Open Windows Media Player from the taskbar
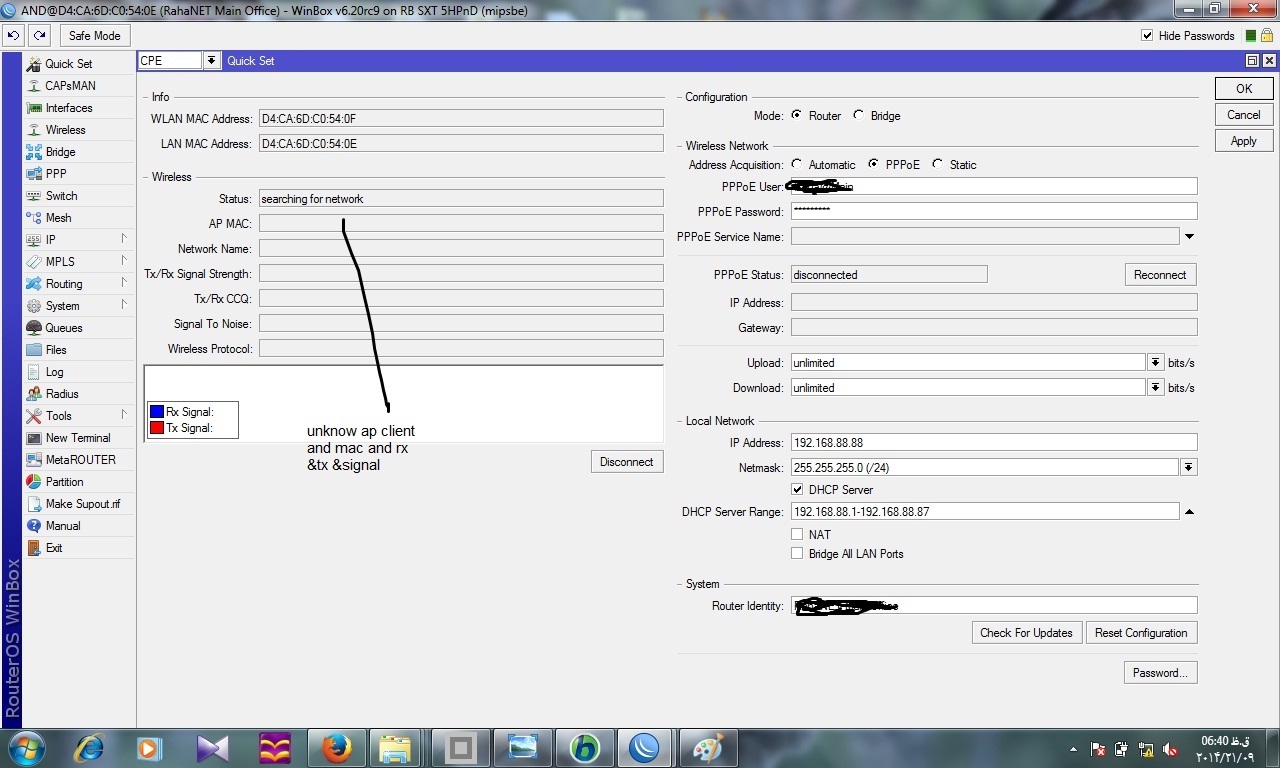 pos(149,748)
